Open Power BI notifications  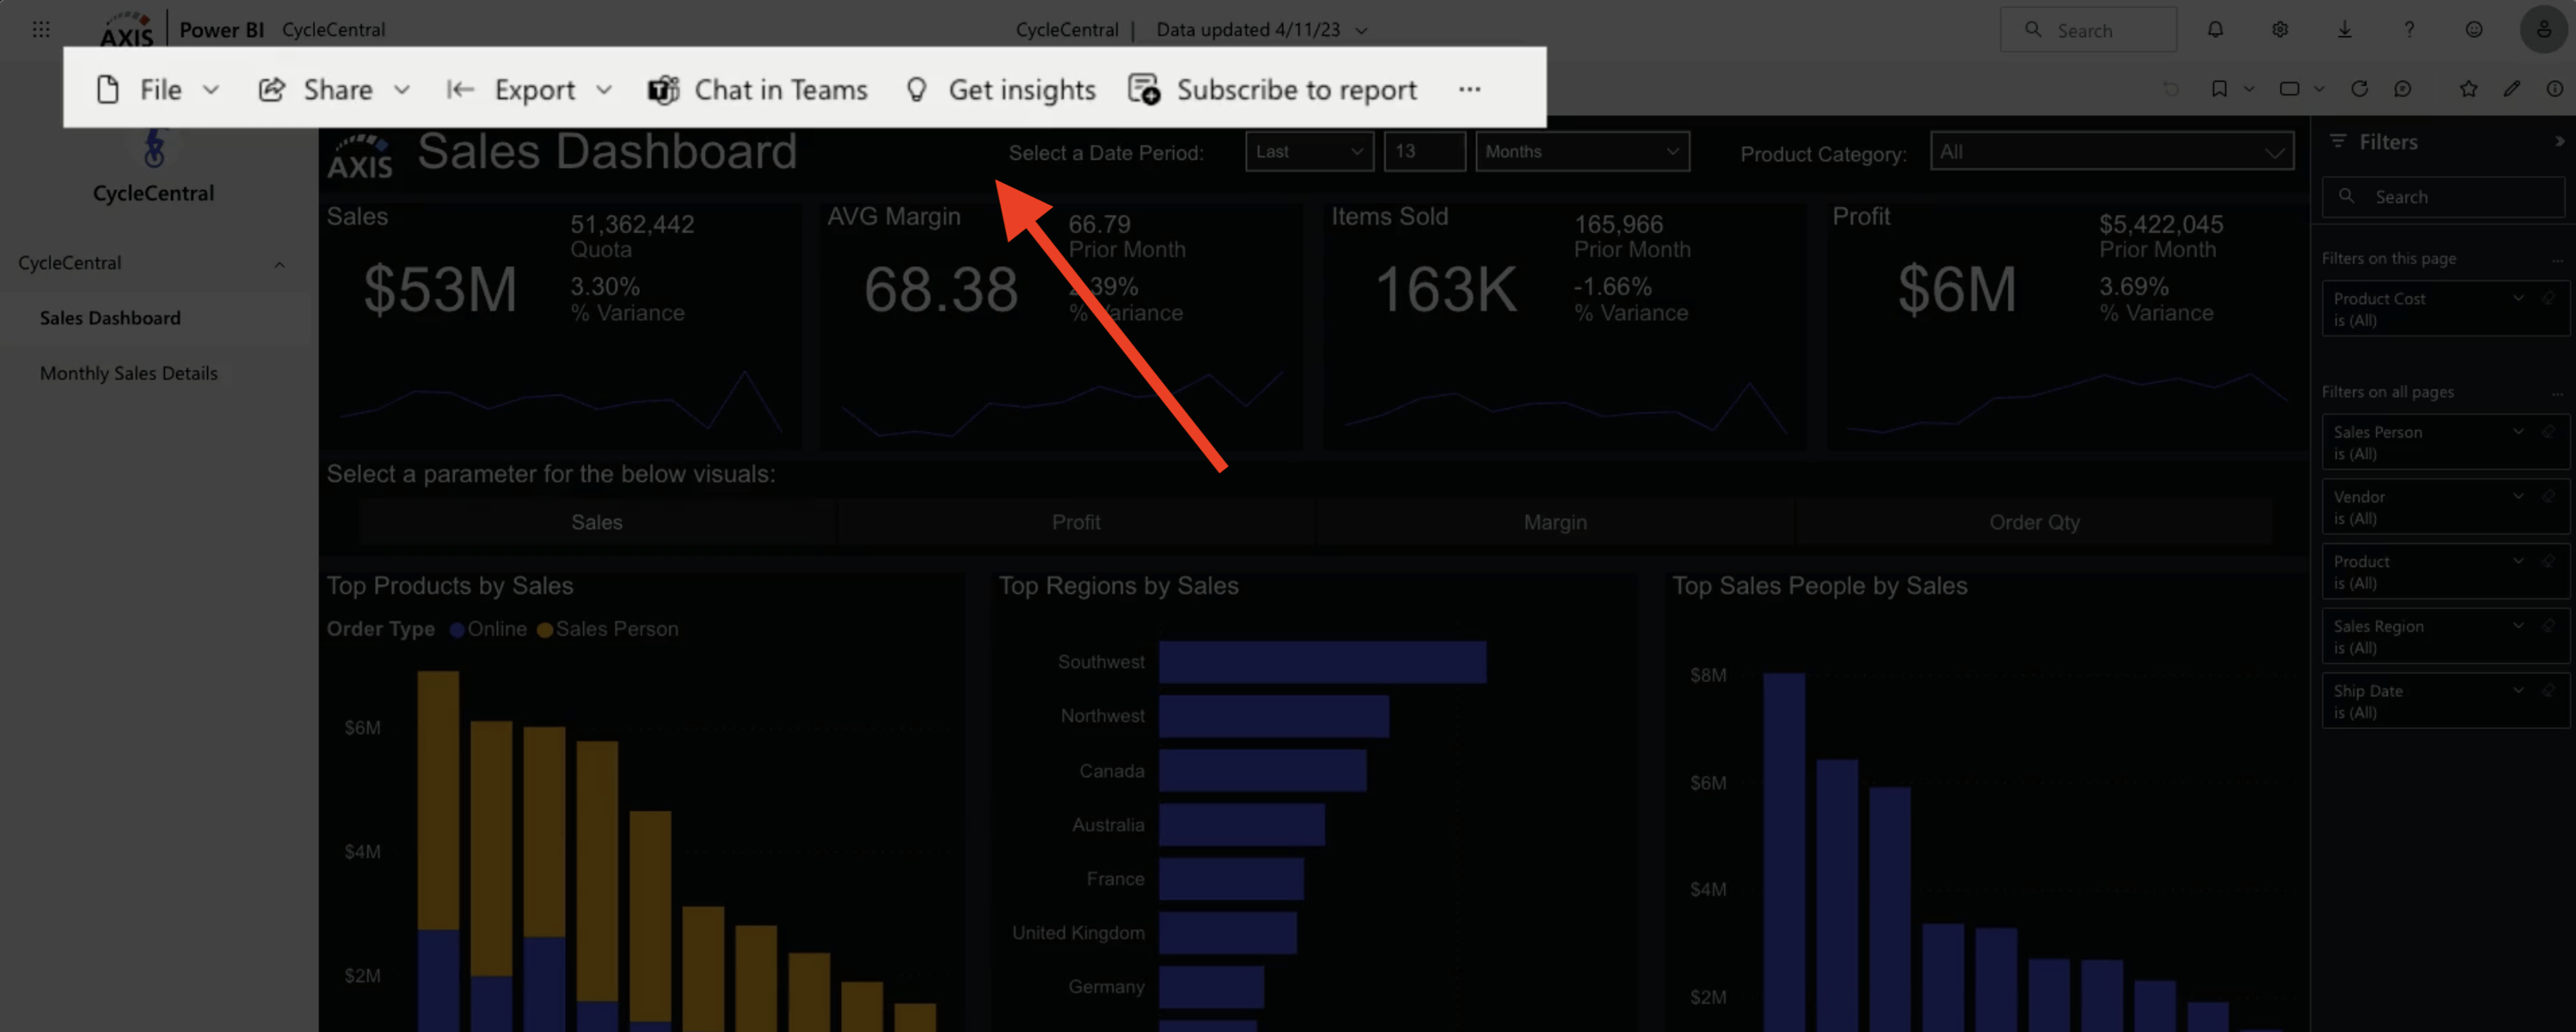pos(2216,29)
